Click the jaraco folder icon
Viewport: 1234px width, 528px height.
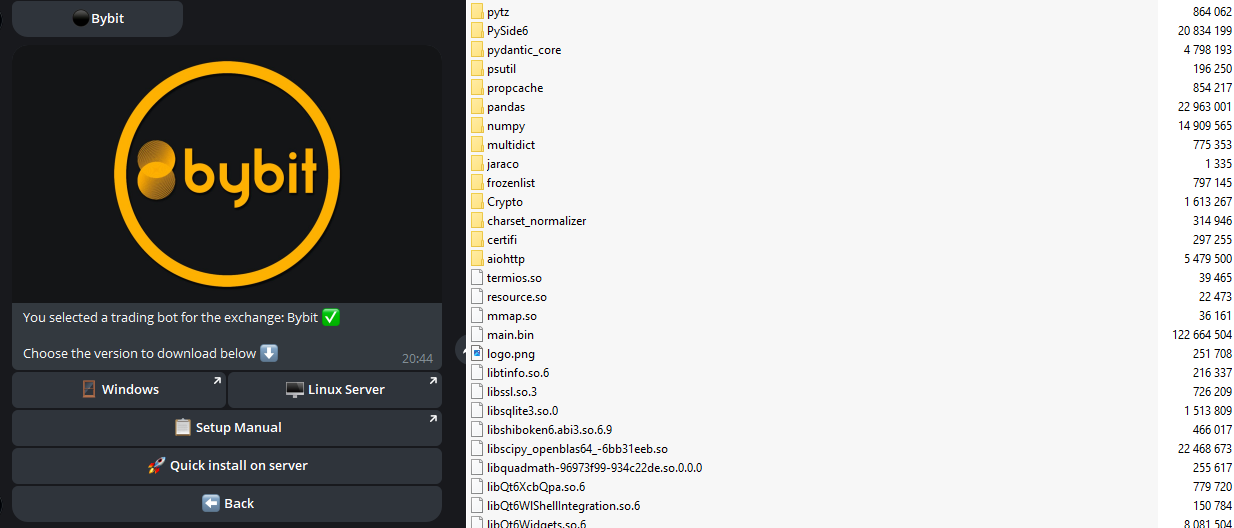point(477,164)
